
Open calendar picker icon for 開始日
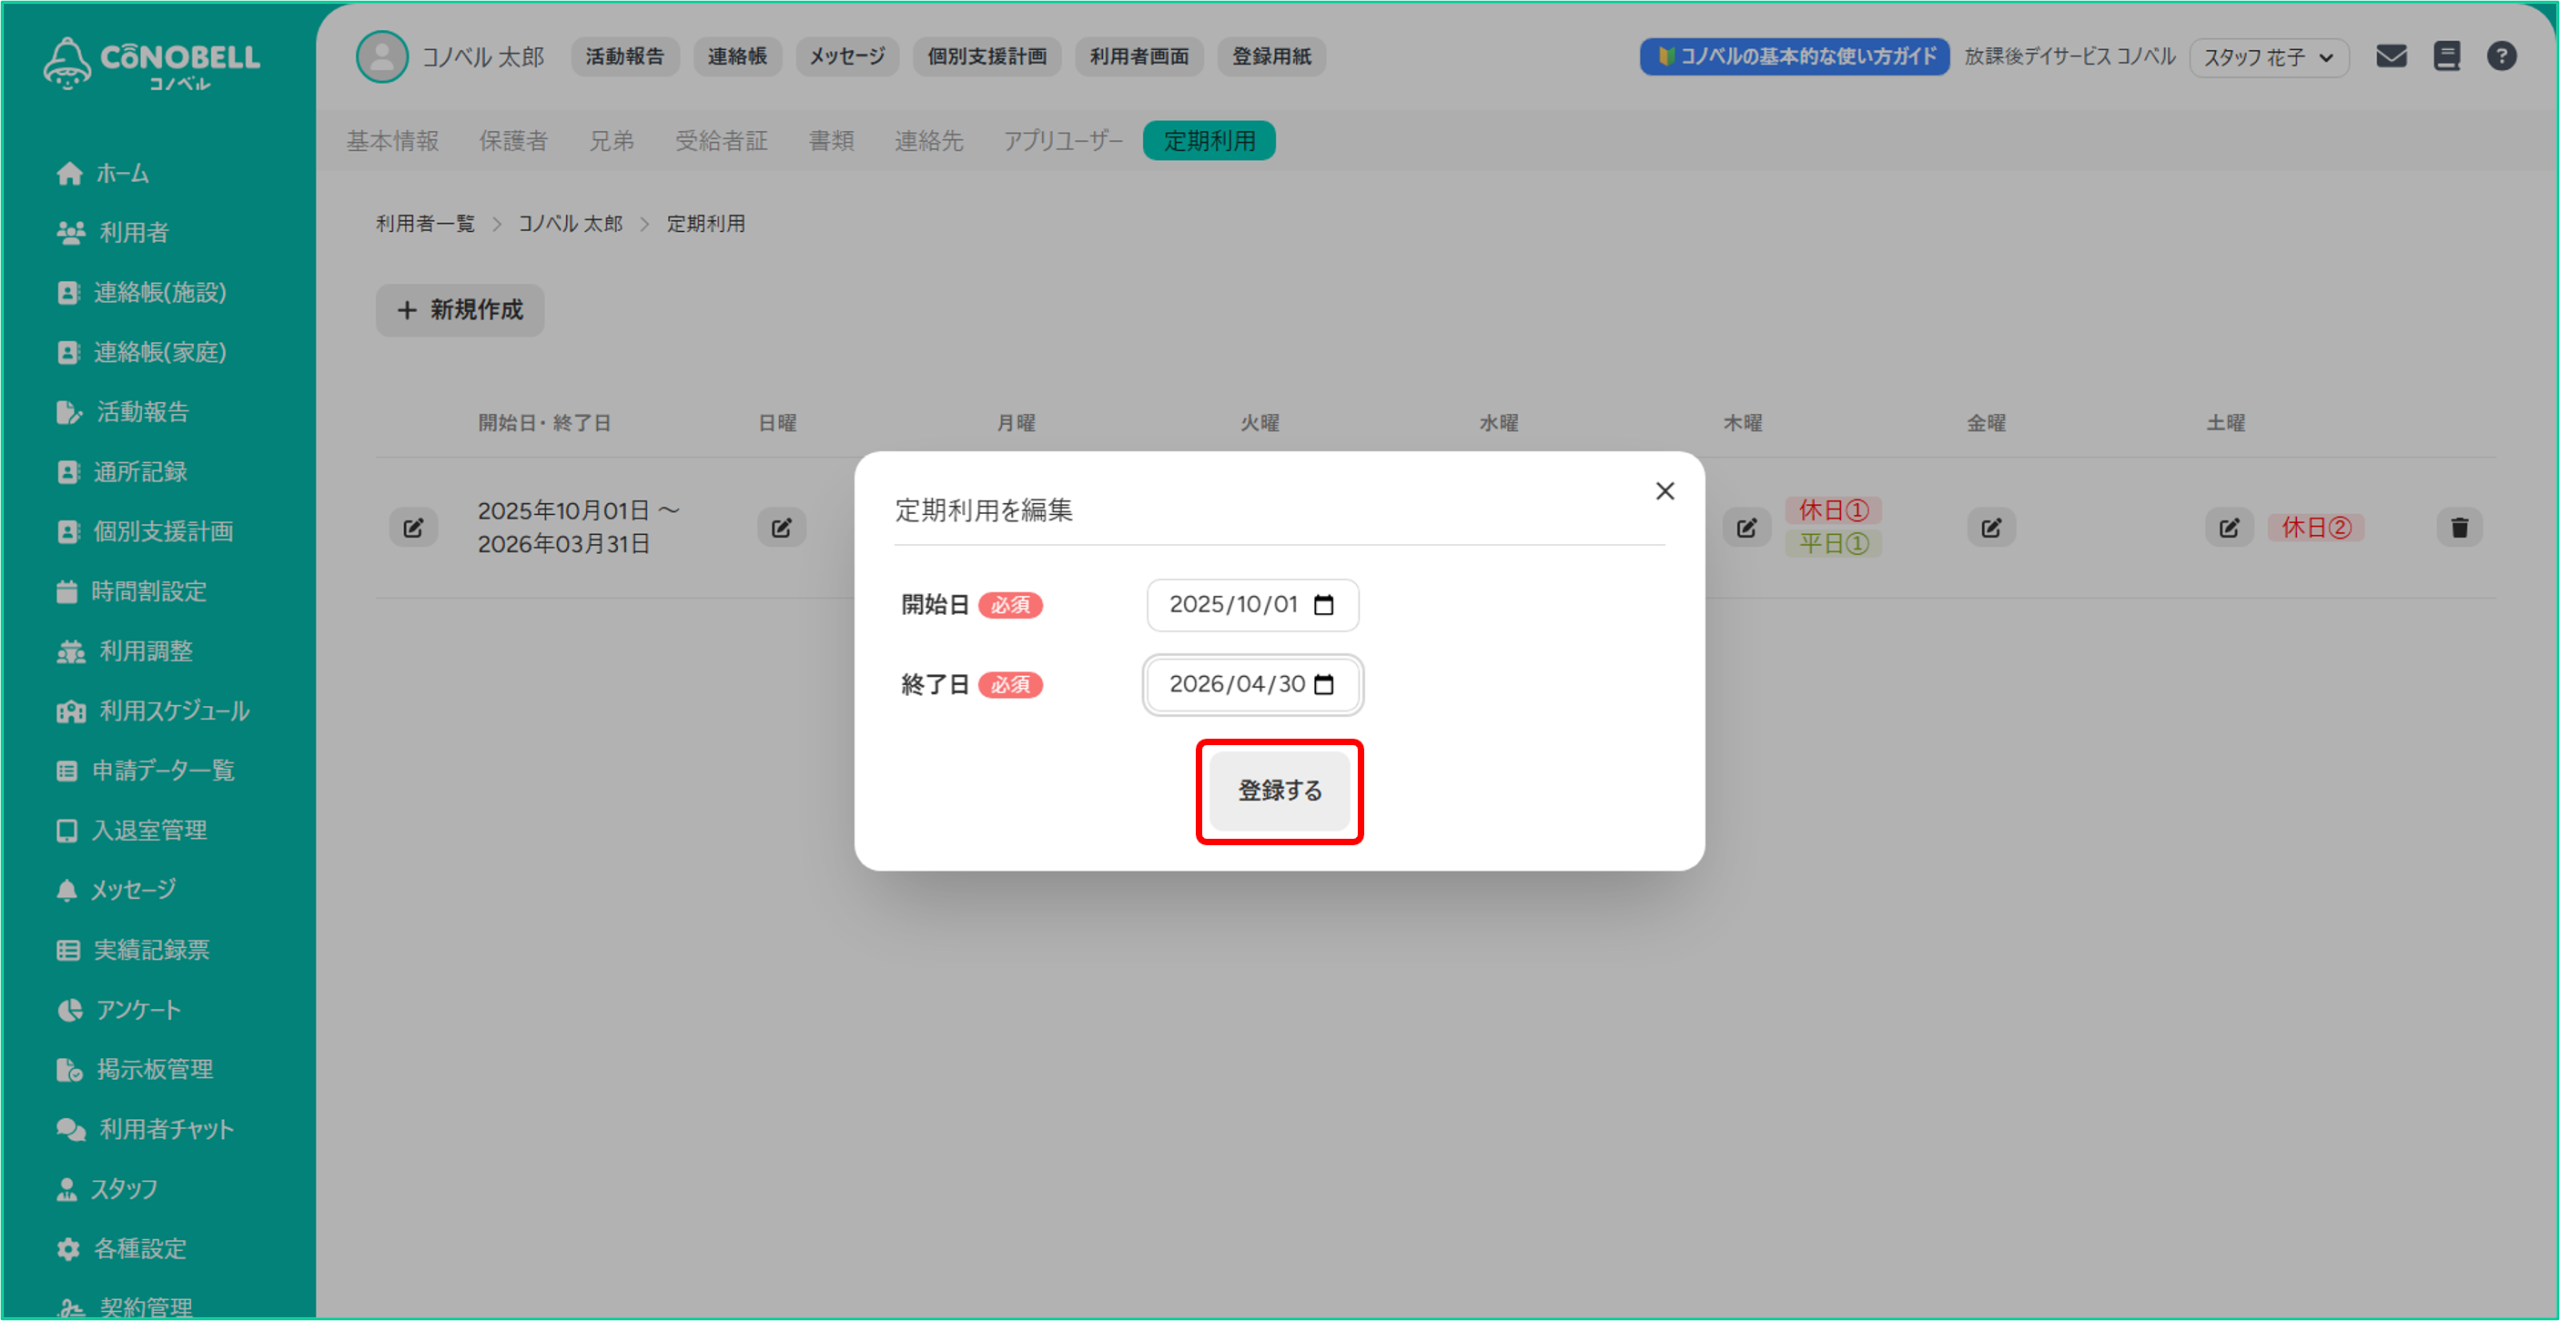pyautogui.click(x=1324, y=605)
